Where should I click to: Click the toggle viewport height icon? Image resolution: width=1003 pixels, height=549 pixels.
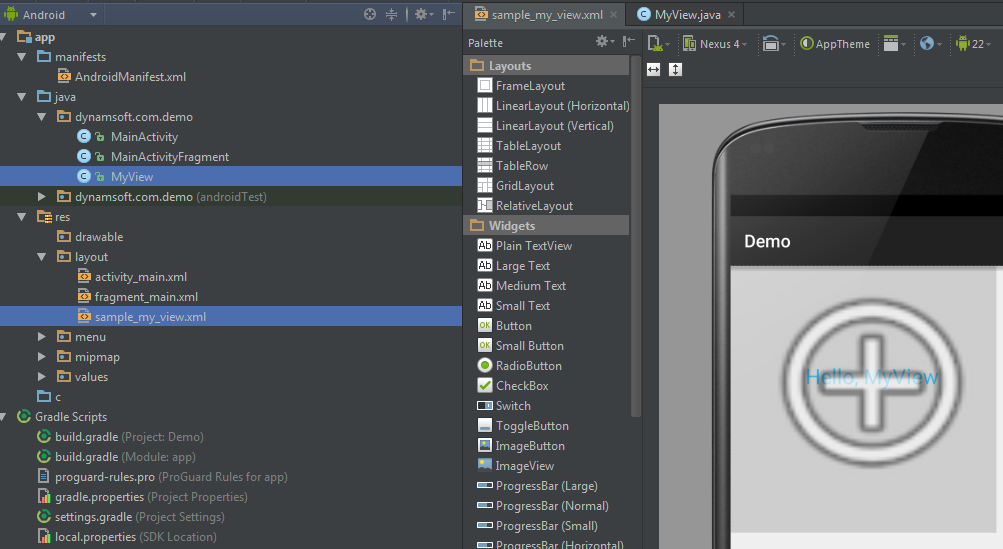[676, 69]
